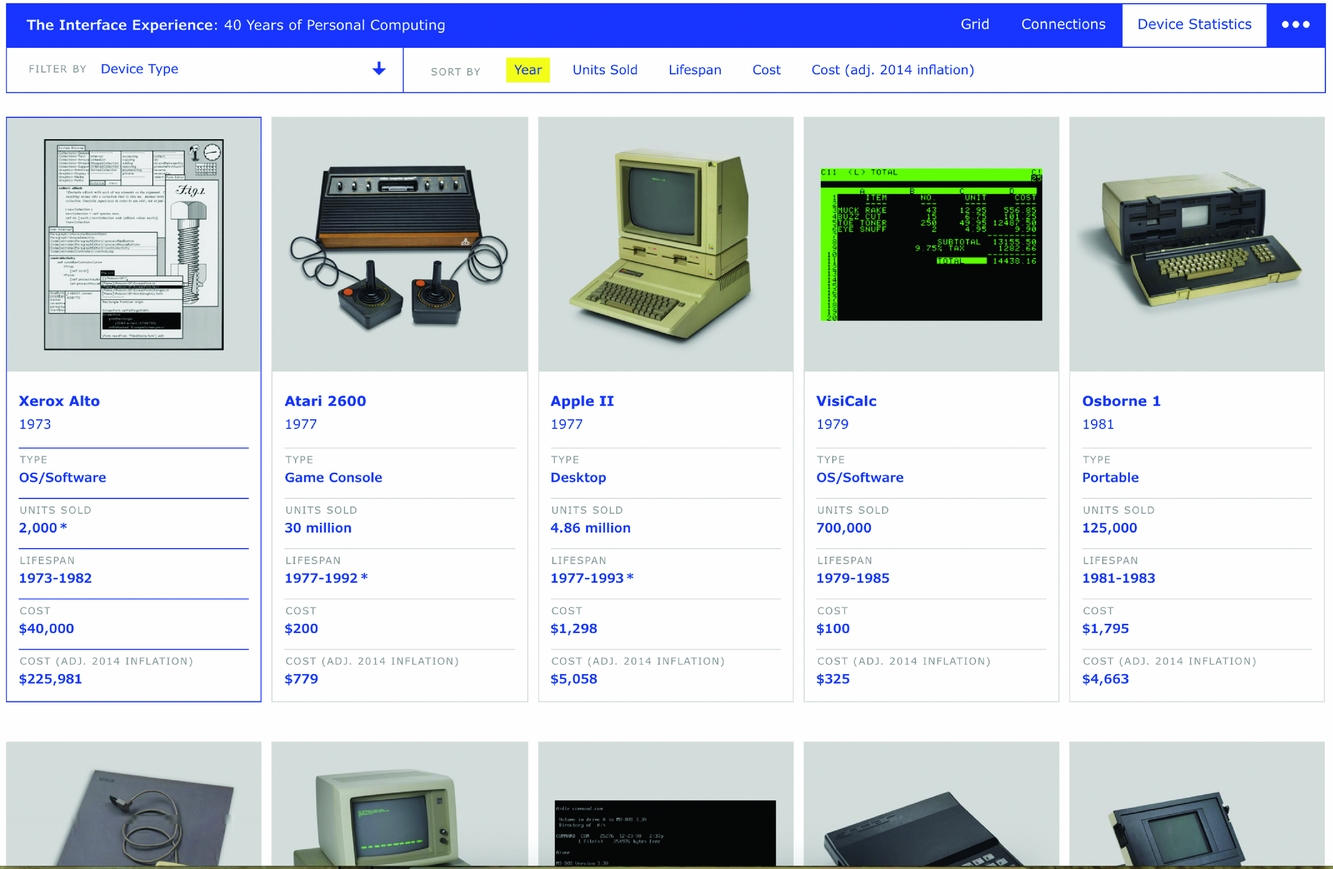Open the Apple II title link

click(582, 401)
